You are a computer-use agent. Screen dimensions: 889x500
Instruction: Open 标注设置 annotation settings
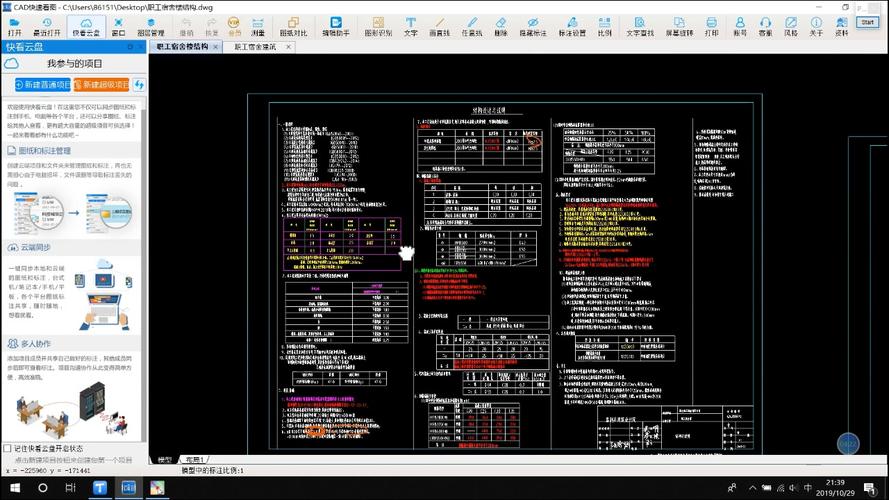tap(572, 27)
